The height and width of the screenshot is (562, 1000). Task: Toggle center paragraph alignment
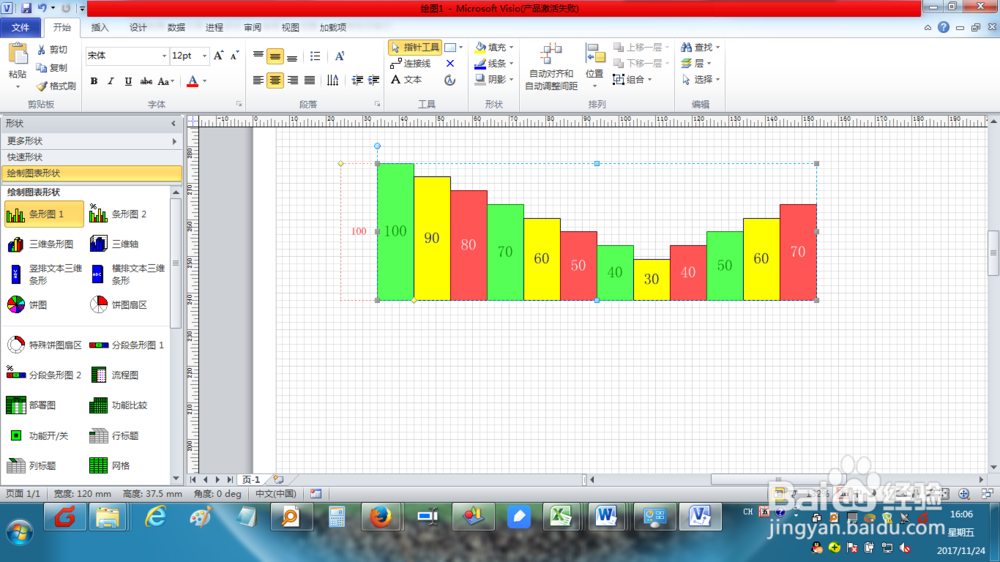(275, 80)
